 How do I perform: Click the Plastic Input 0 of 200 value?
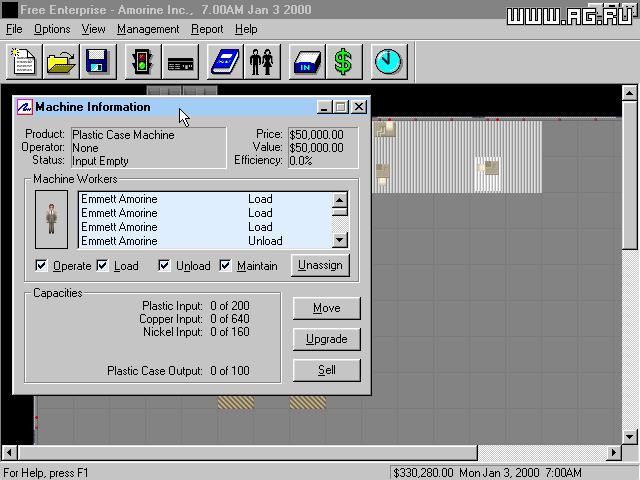tap(230, 306)
